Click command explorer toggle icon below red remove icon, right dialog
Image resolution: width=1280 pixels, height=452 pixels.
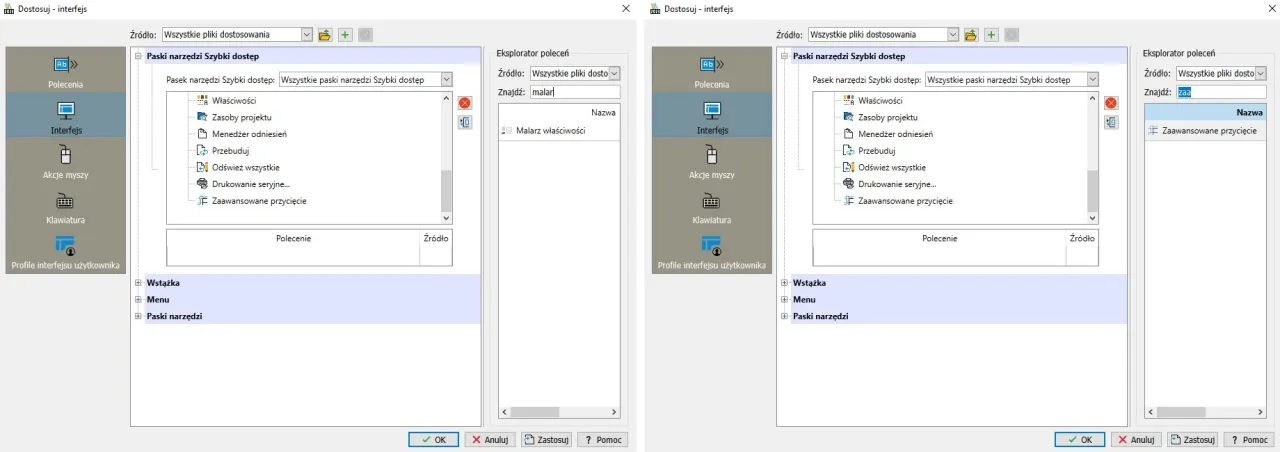pyautogui.click(x=1111, y=123)
